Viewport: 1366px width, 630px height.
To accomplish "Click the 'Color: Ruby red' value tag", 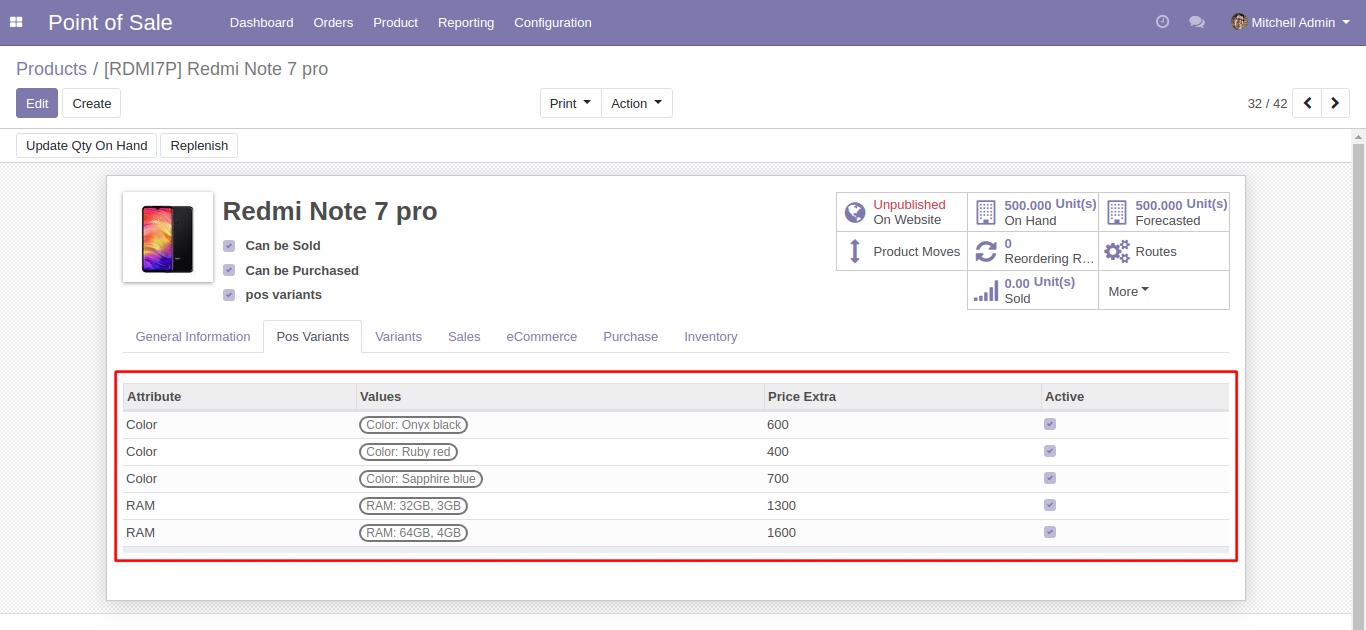I will [x=408, y=452].
